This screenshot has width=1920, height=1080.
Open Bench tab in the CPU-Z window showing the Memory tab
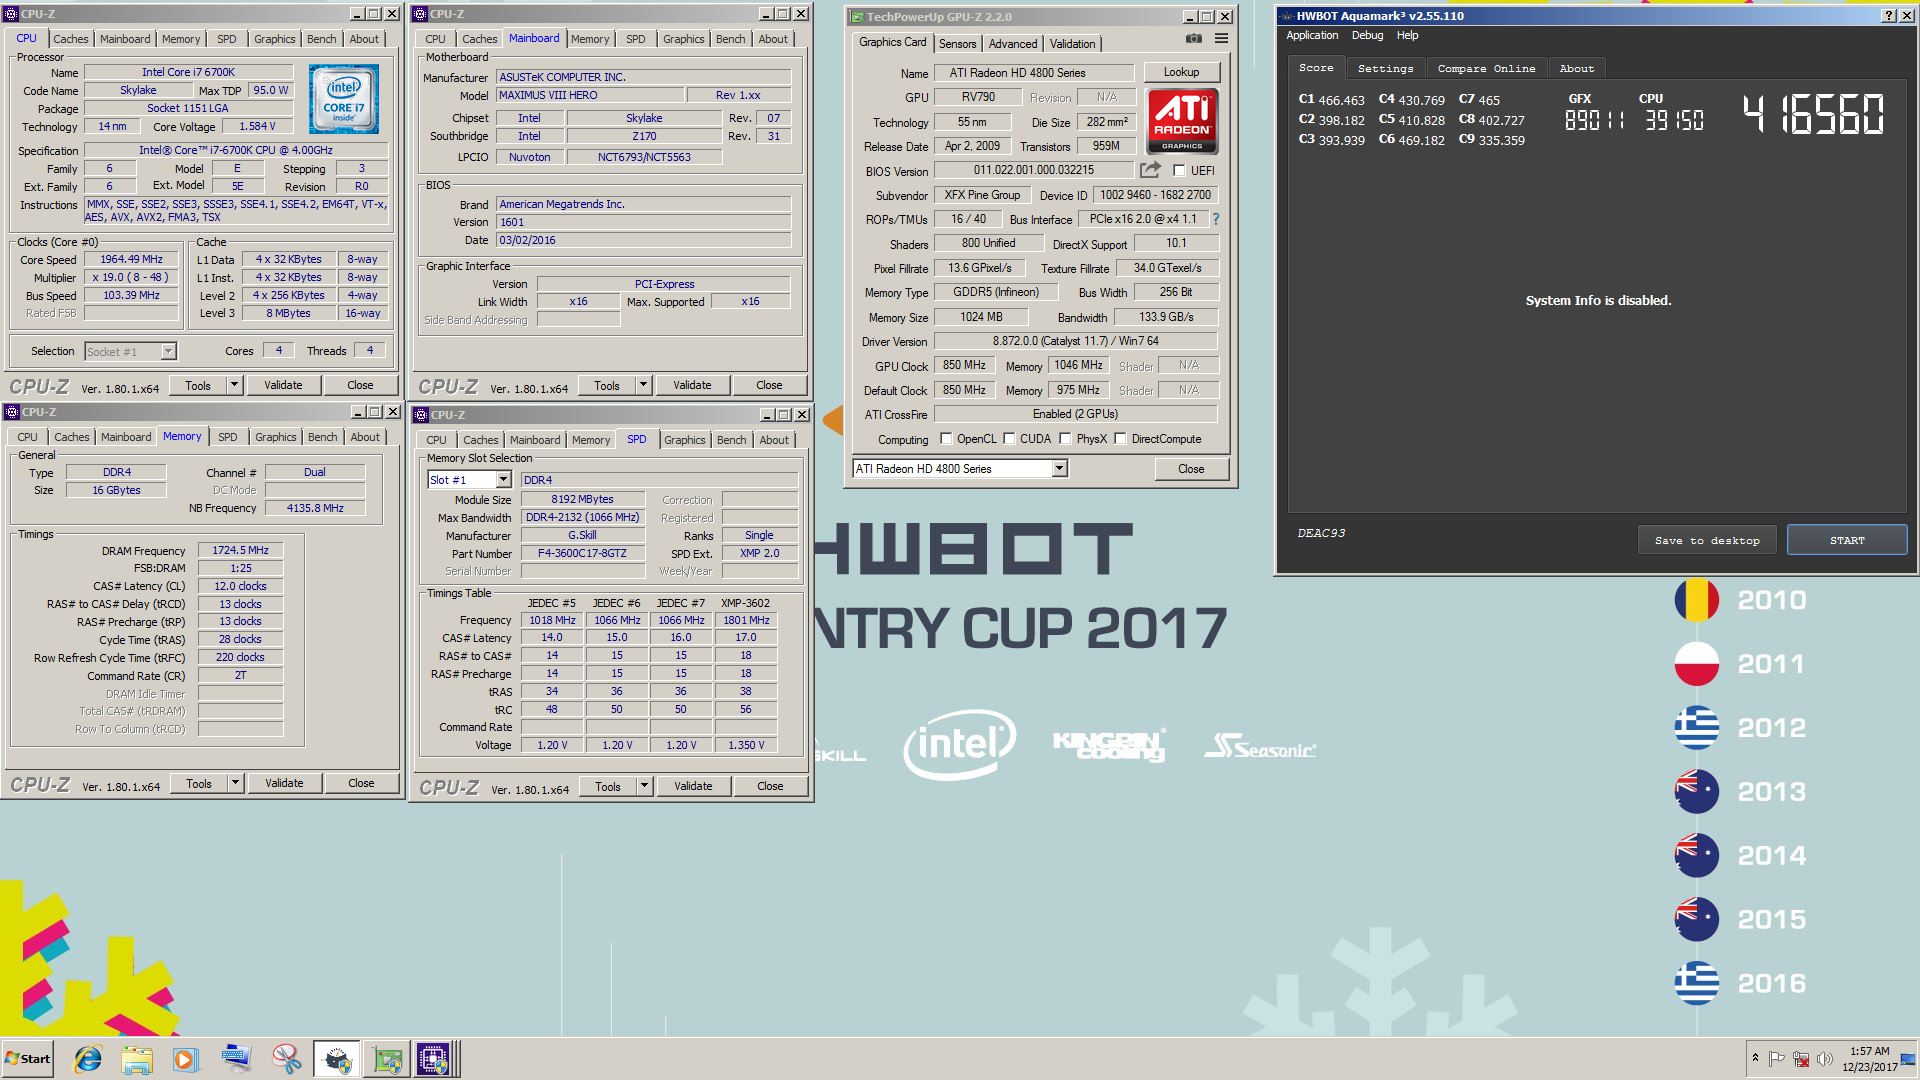322,437
